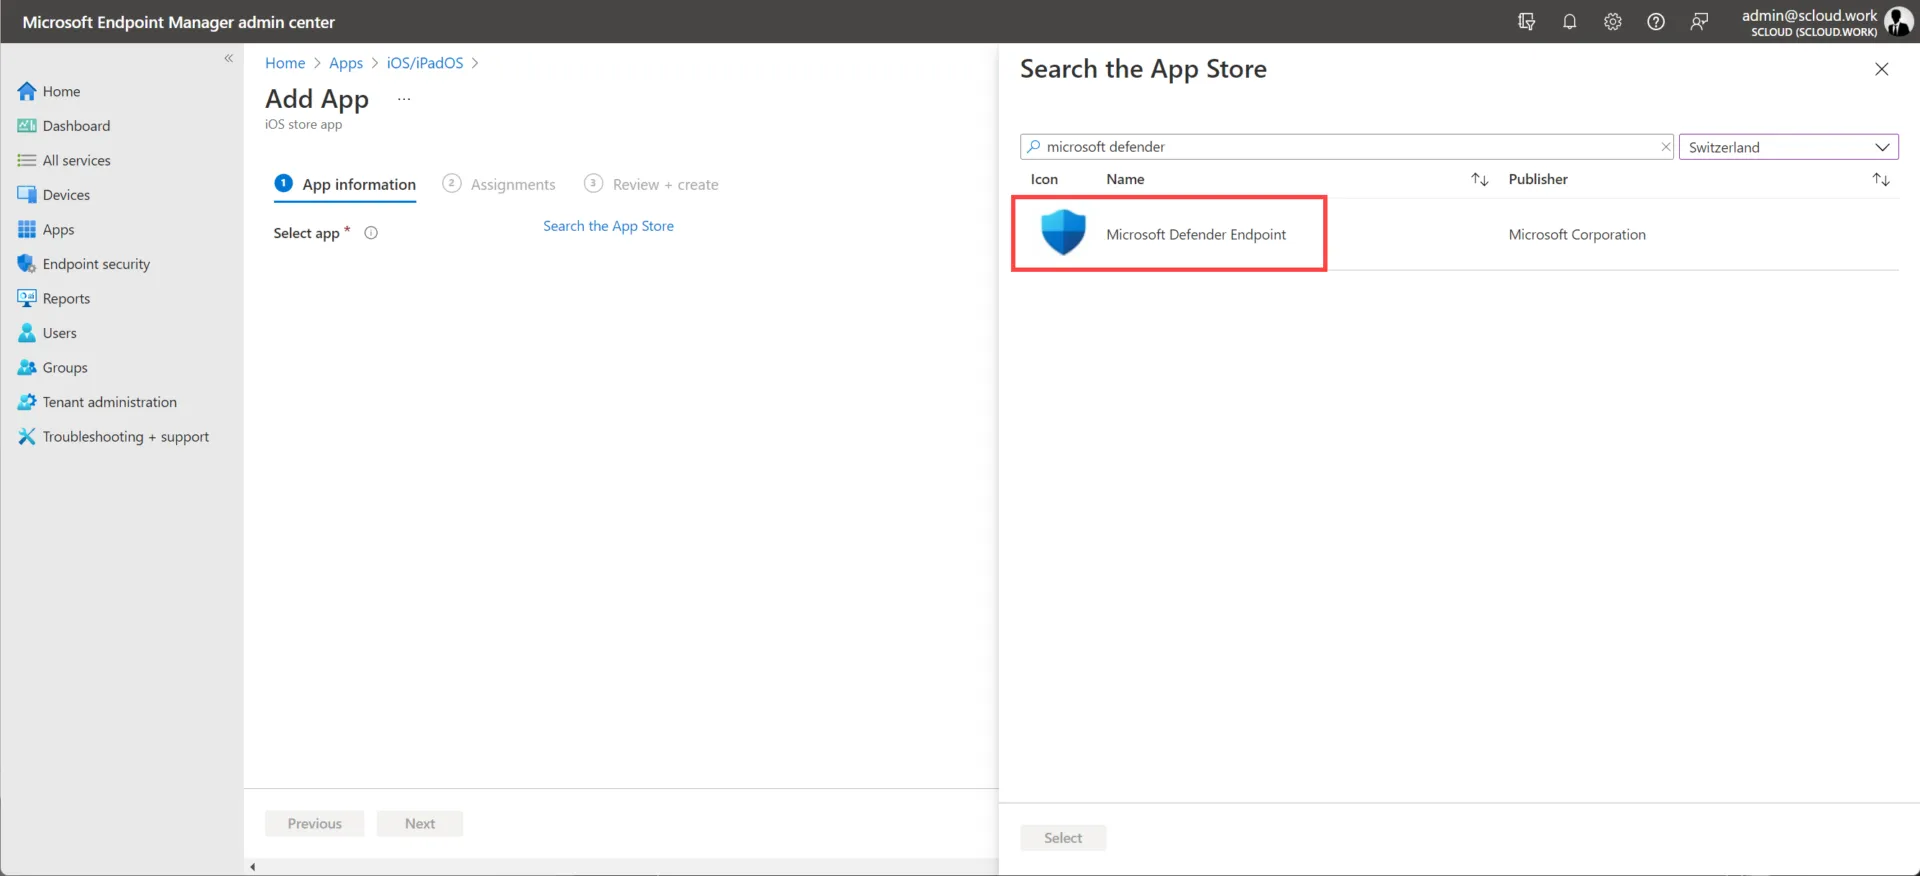
Task: Sort results by Publisher column arrows
Action: point(1881,179)
